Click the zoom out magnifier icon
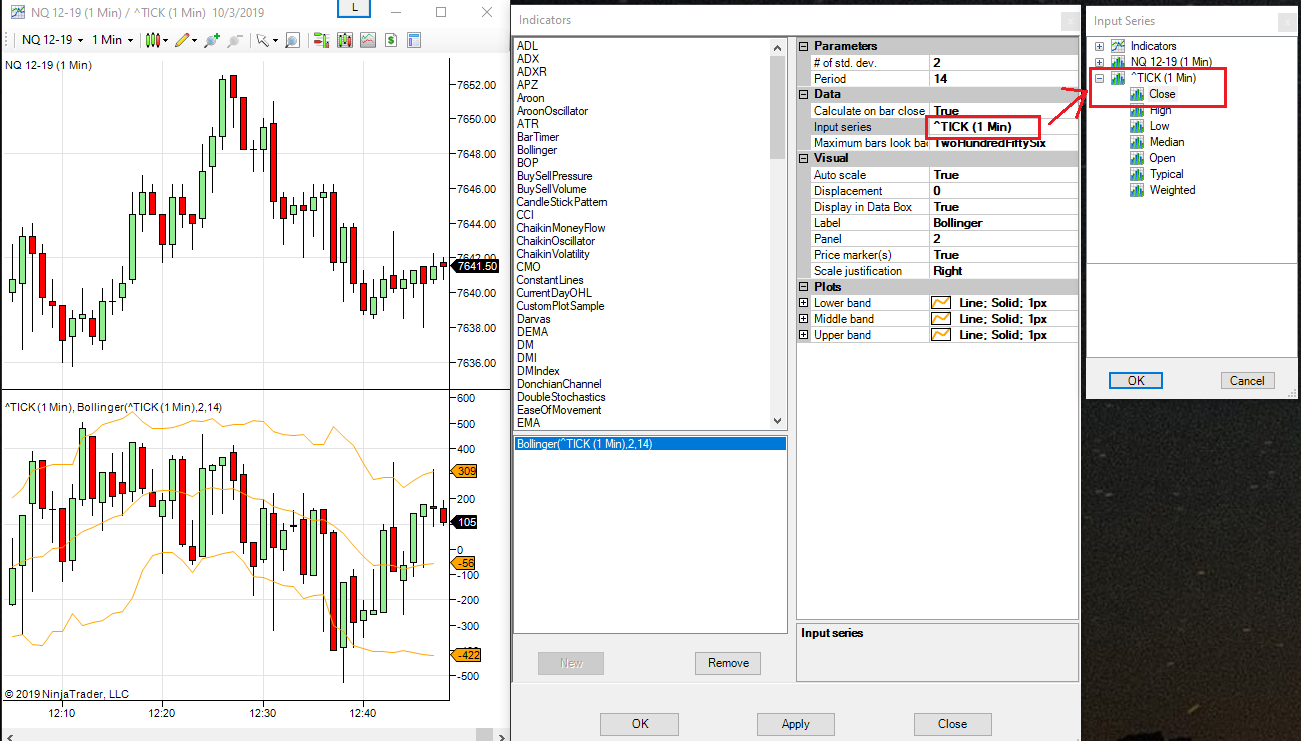 [x=235, y=40]
